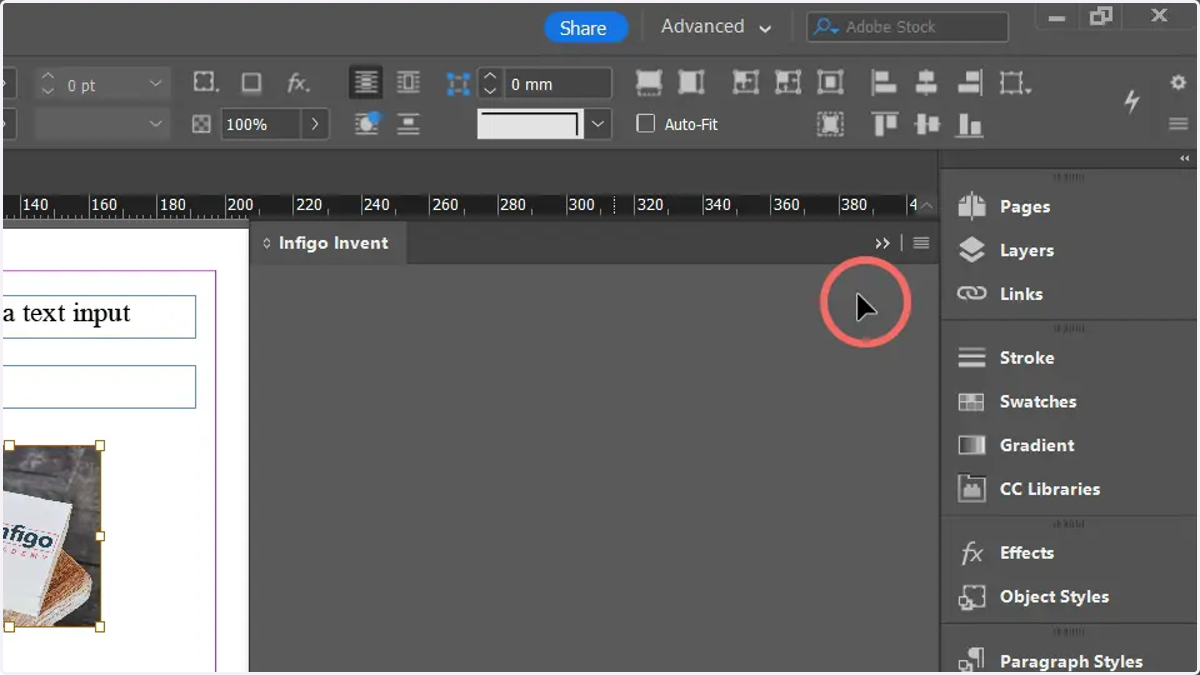Align vertical centers icon
The image size is (1200, 675).
tap(927, 124)
